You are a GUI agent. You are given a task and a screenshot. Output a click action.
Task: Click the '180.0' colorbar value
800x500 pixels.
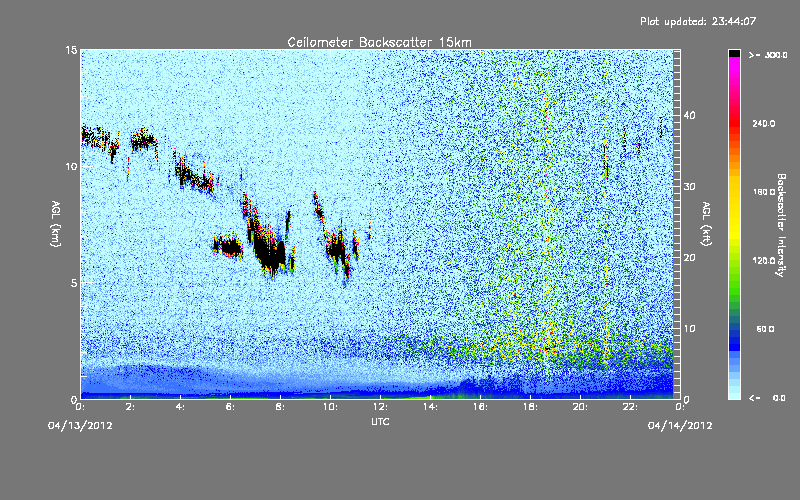pyautogui.click(x=764, y=192)
